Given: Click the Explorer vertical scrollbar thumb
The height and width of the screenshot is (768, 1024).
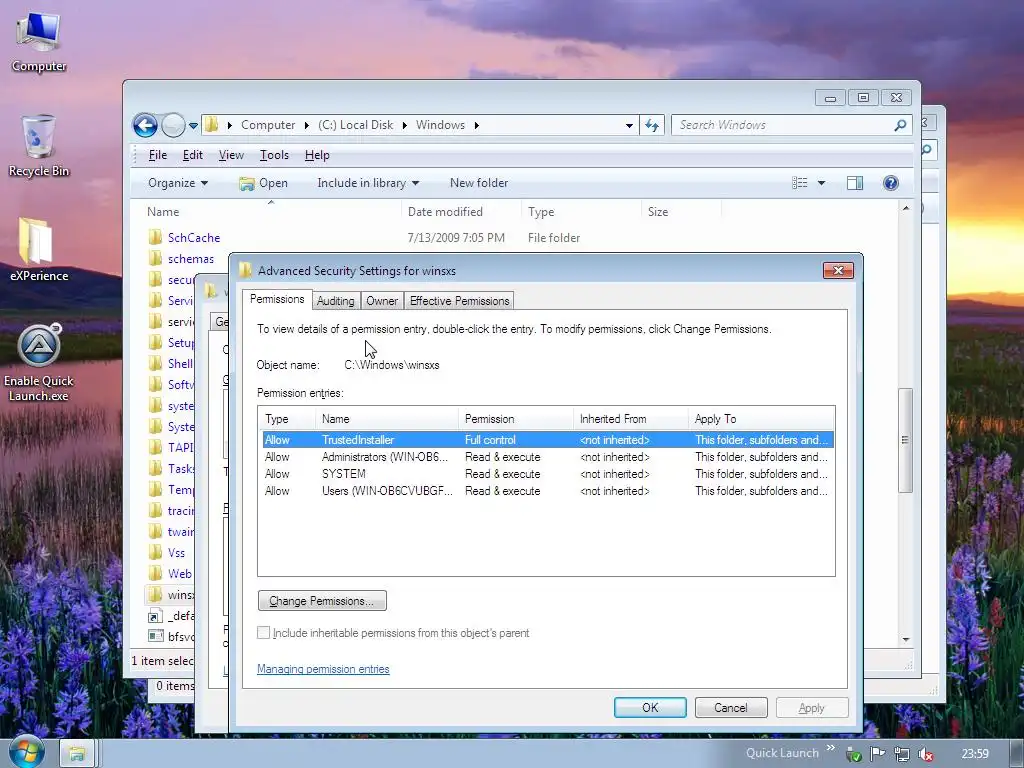Looking at the screenshot, I should click(x=905, y=440).
